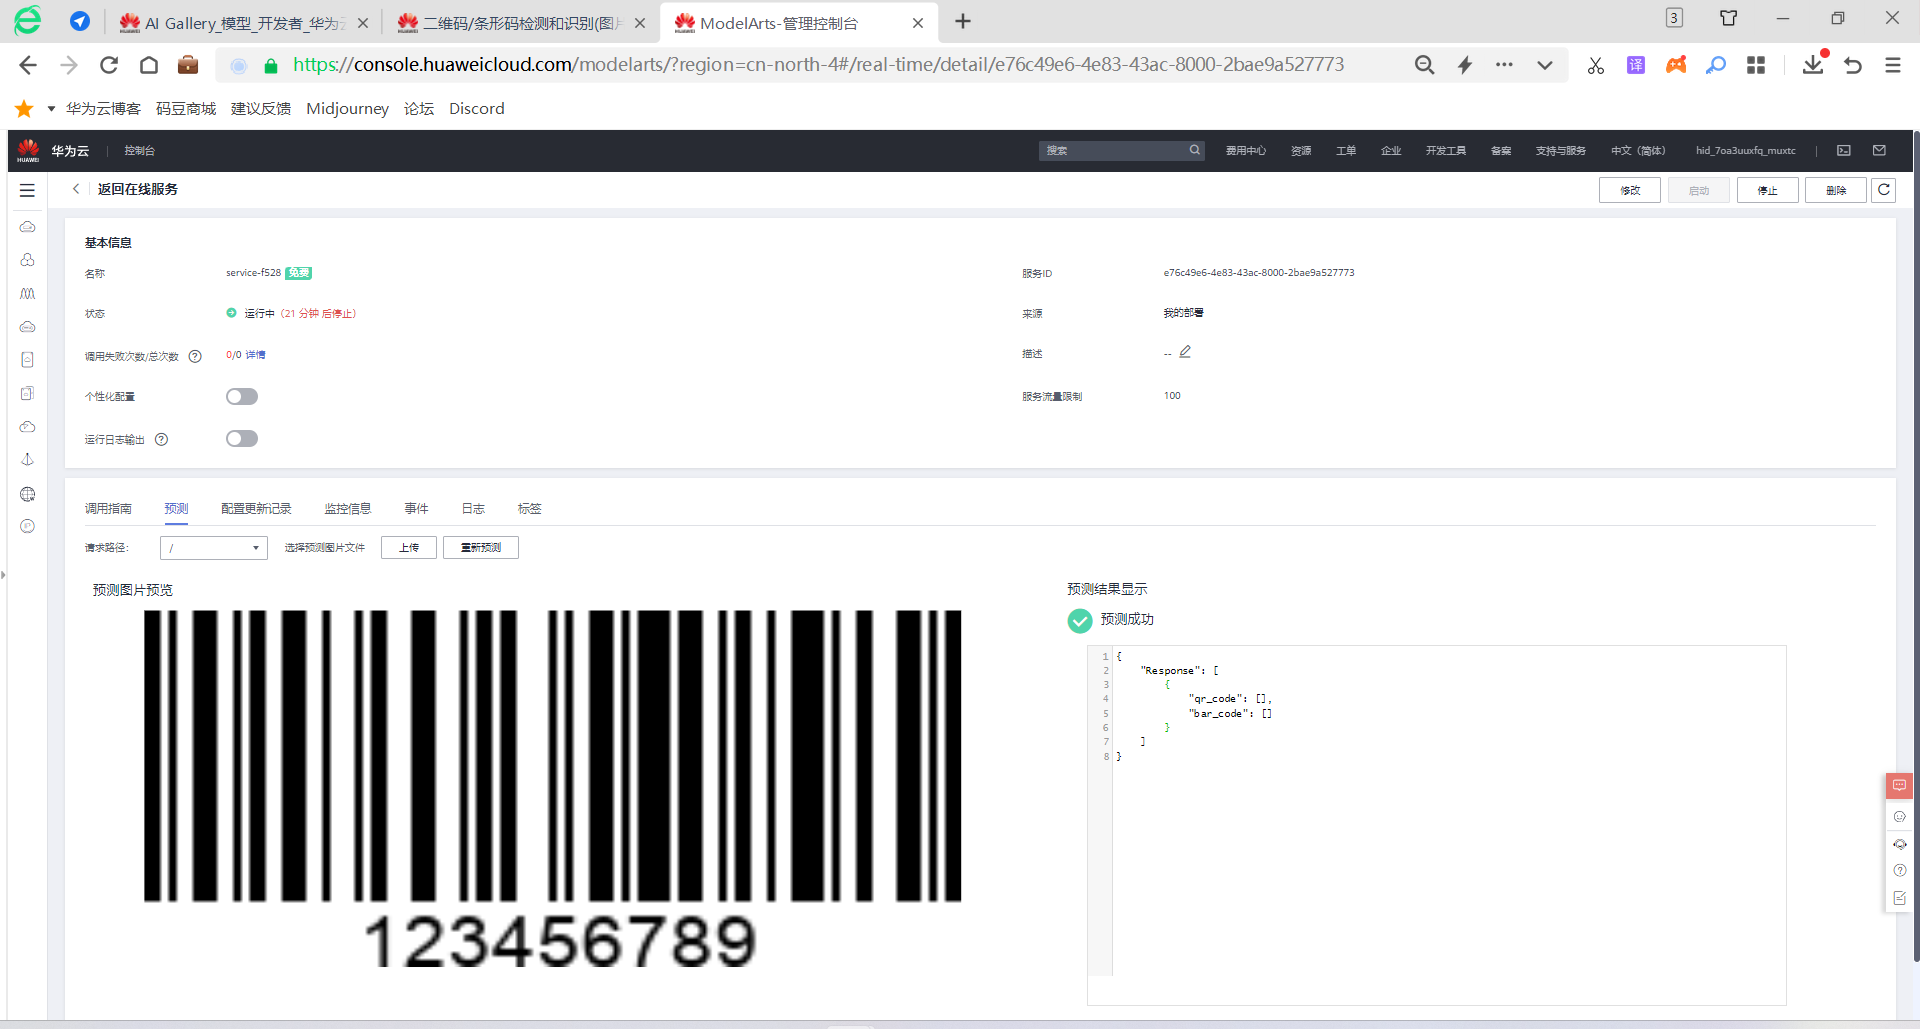Screen dimensions: 1920x1029
Task: Go to browser home page
Action: pos(149,65)
